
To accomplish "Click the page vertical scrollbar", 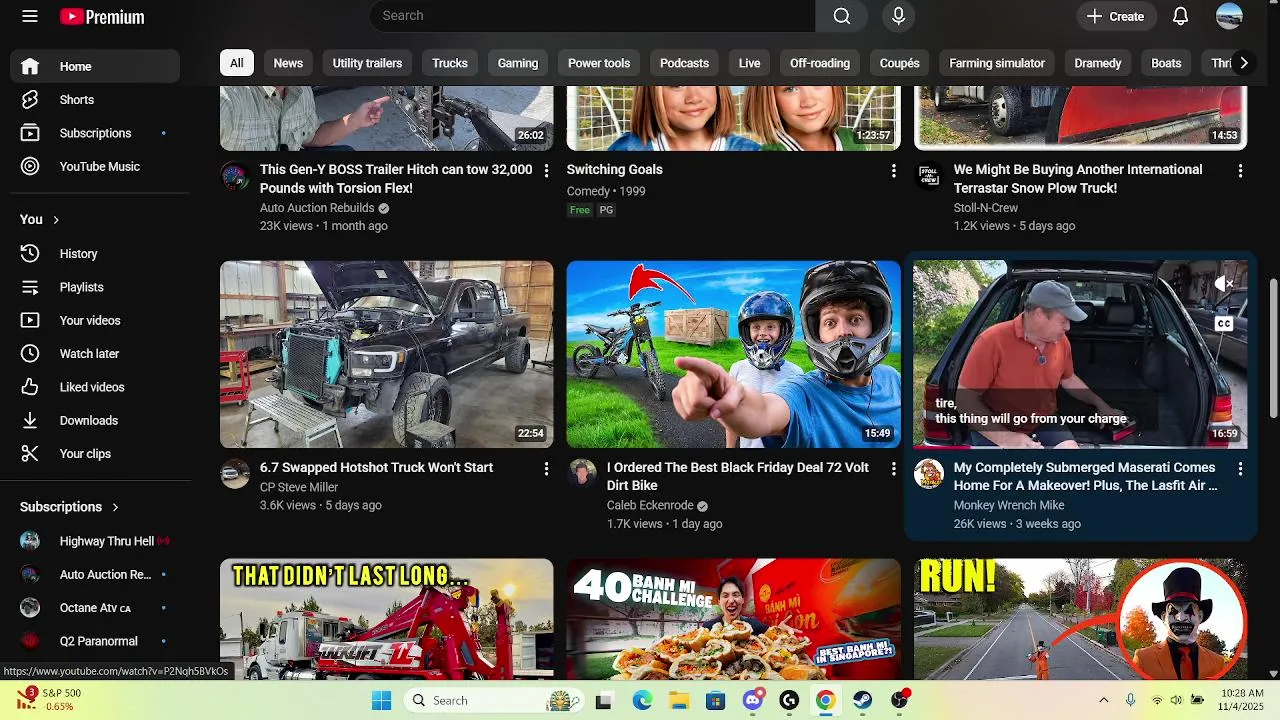I will pyautogui.click(x=1273, y=348).
